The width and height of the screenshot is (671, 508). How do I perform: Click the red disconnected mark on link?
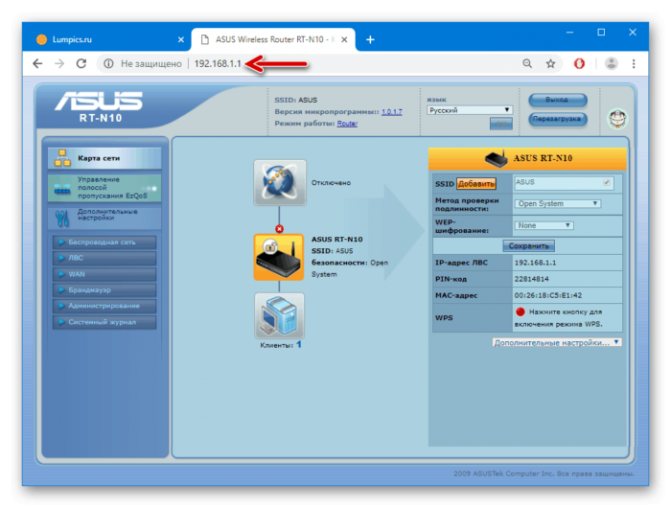(279, 229)
